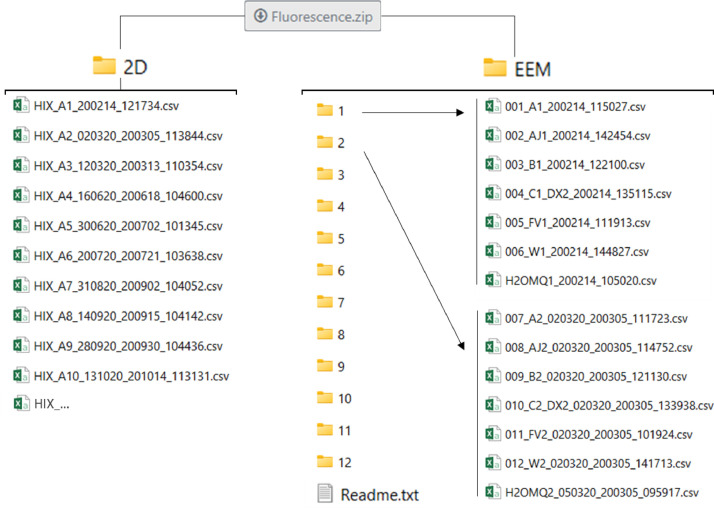Viewport: 714px width, 508px height.
Task: Open folder 6 in EEM
Action: 331,270
